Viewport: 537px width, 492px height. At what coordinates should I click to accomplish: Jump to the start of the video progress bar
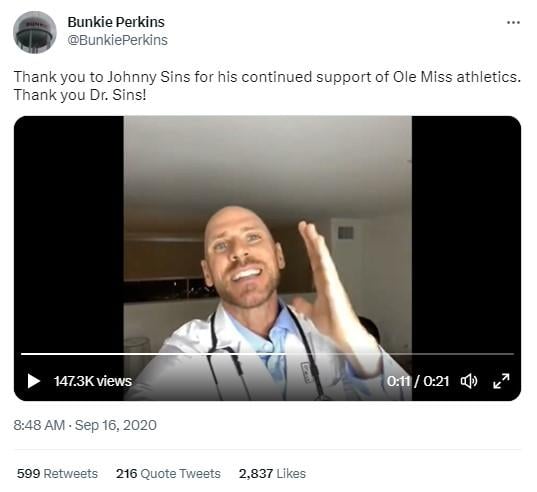[x=22, y=354]
